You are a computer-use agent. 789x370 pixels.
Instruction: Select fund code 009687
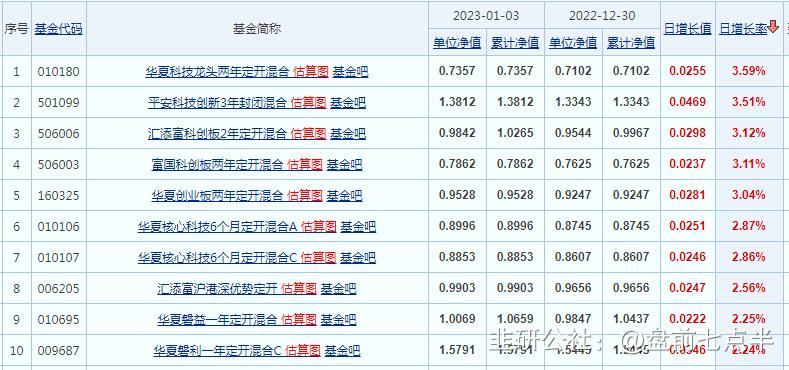58,351
